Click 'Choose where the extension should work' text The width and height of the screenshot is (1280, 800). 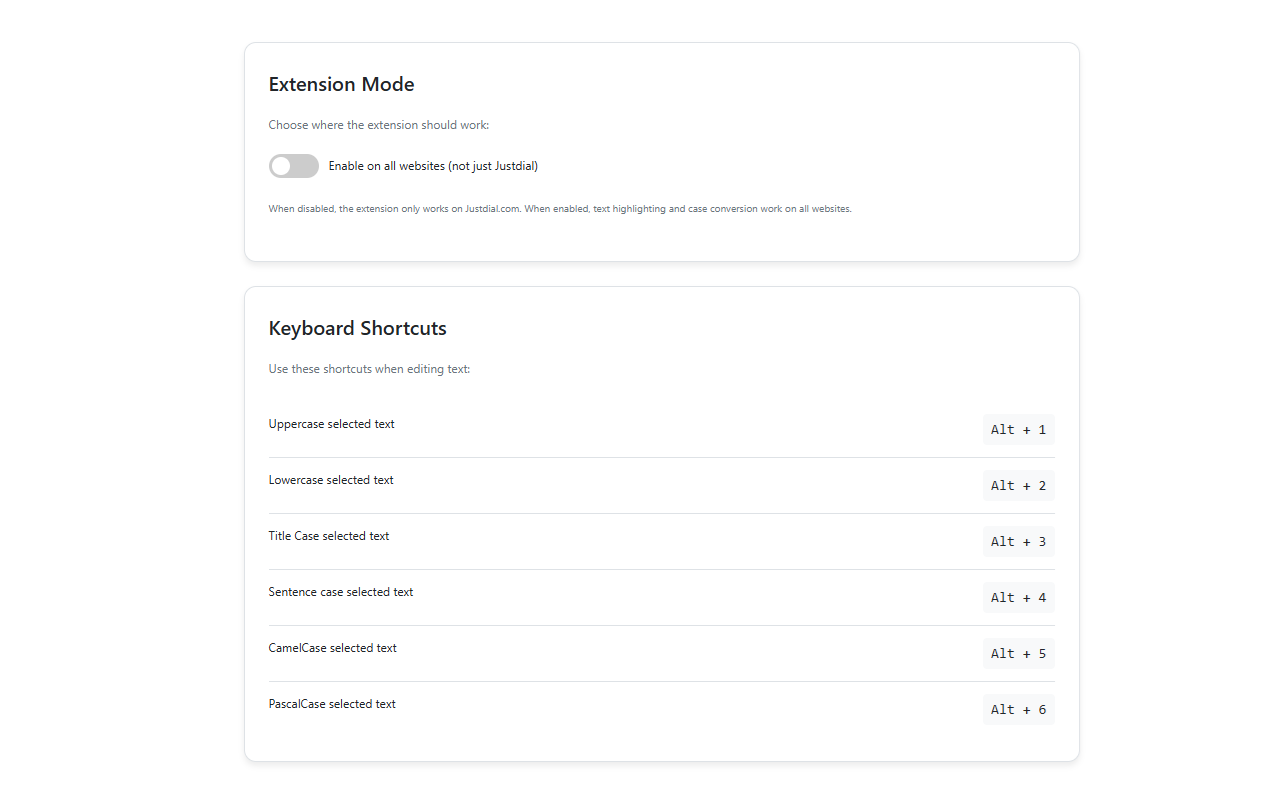pos(378,125)
